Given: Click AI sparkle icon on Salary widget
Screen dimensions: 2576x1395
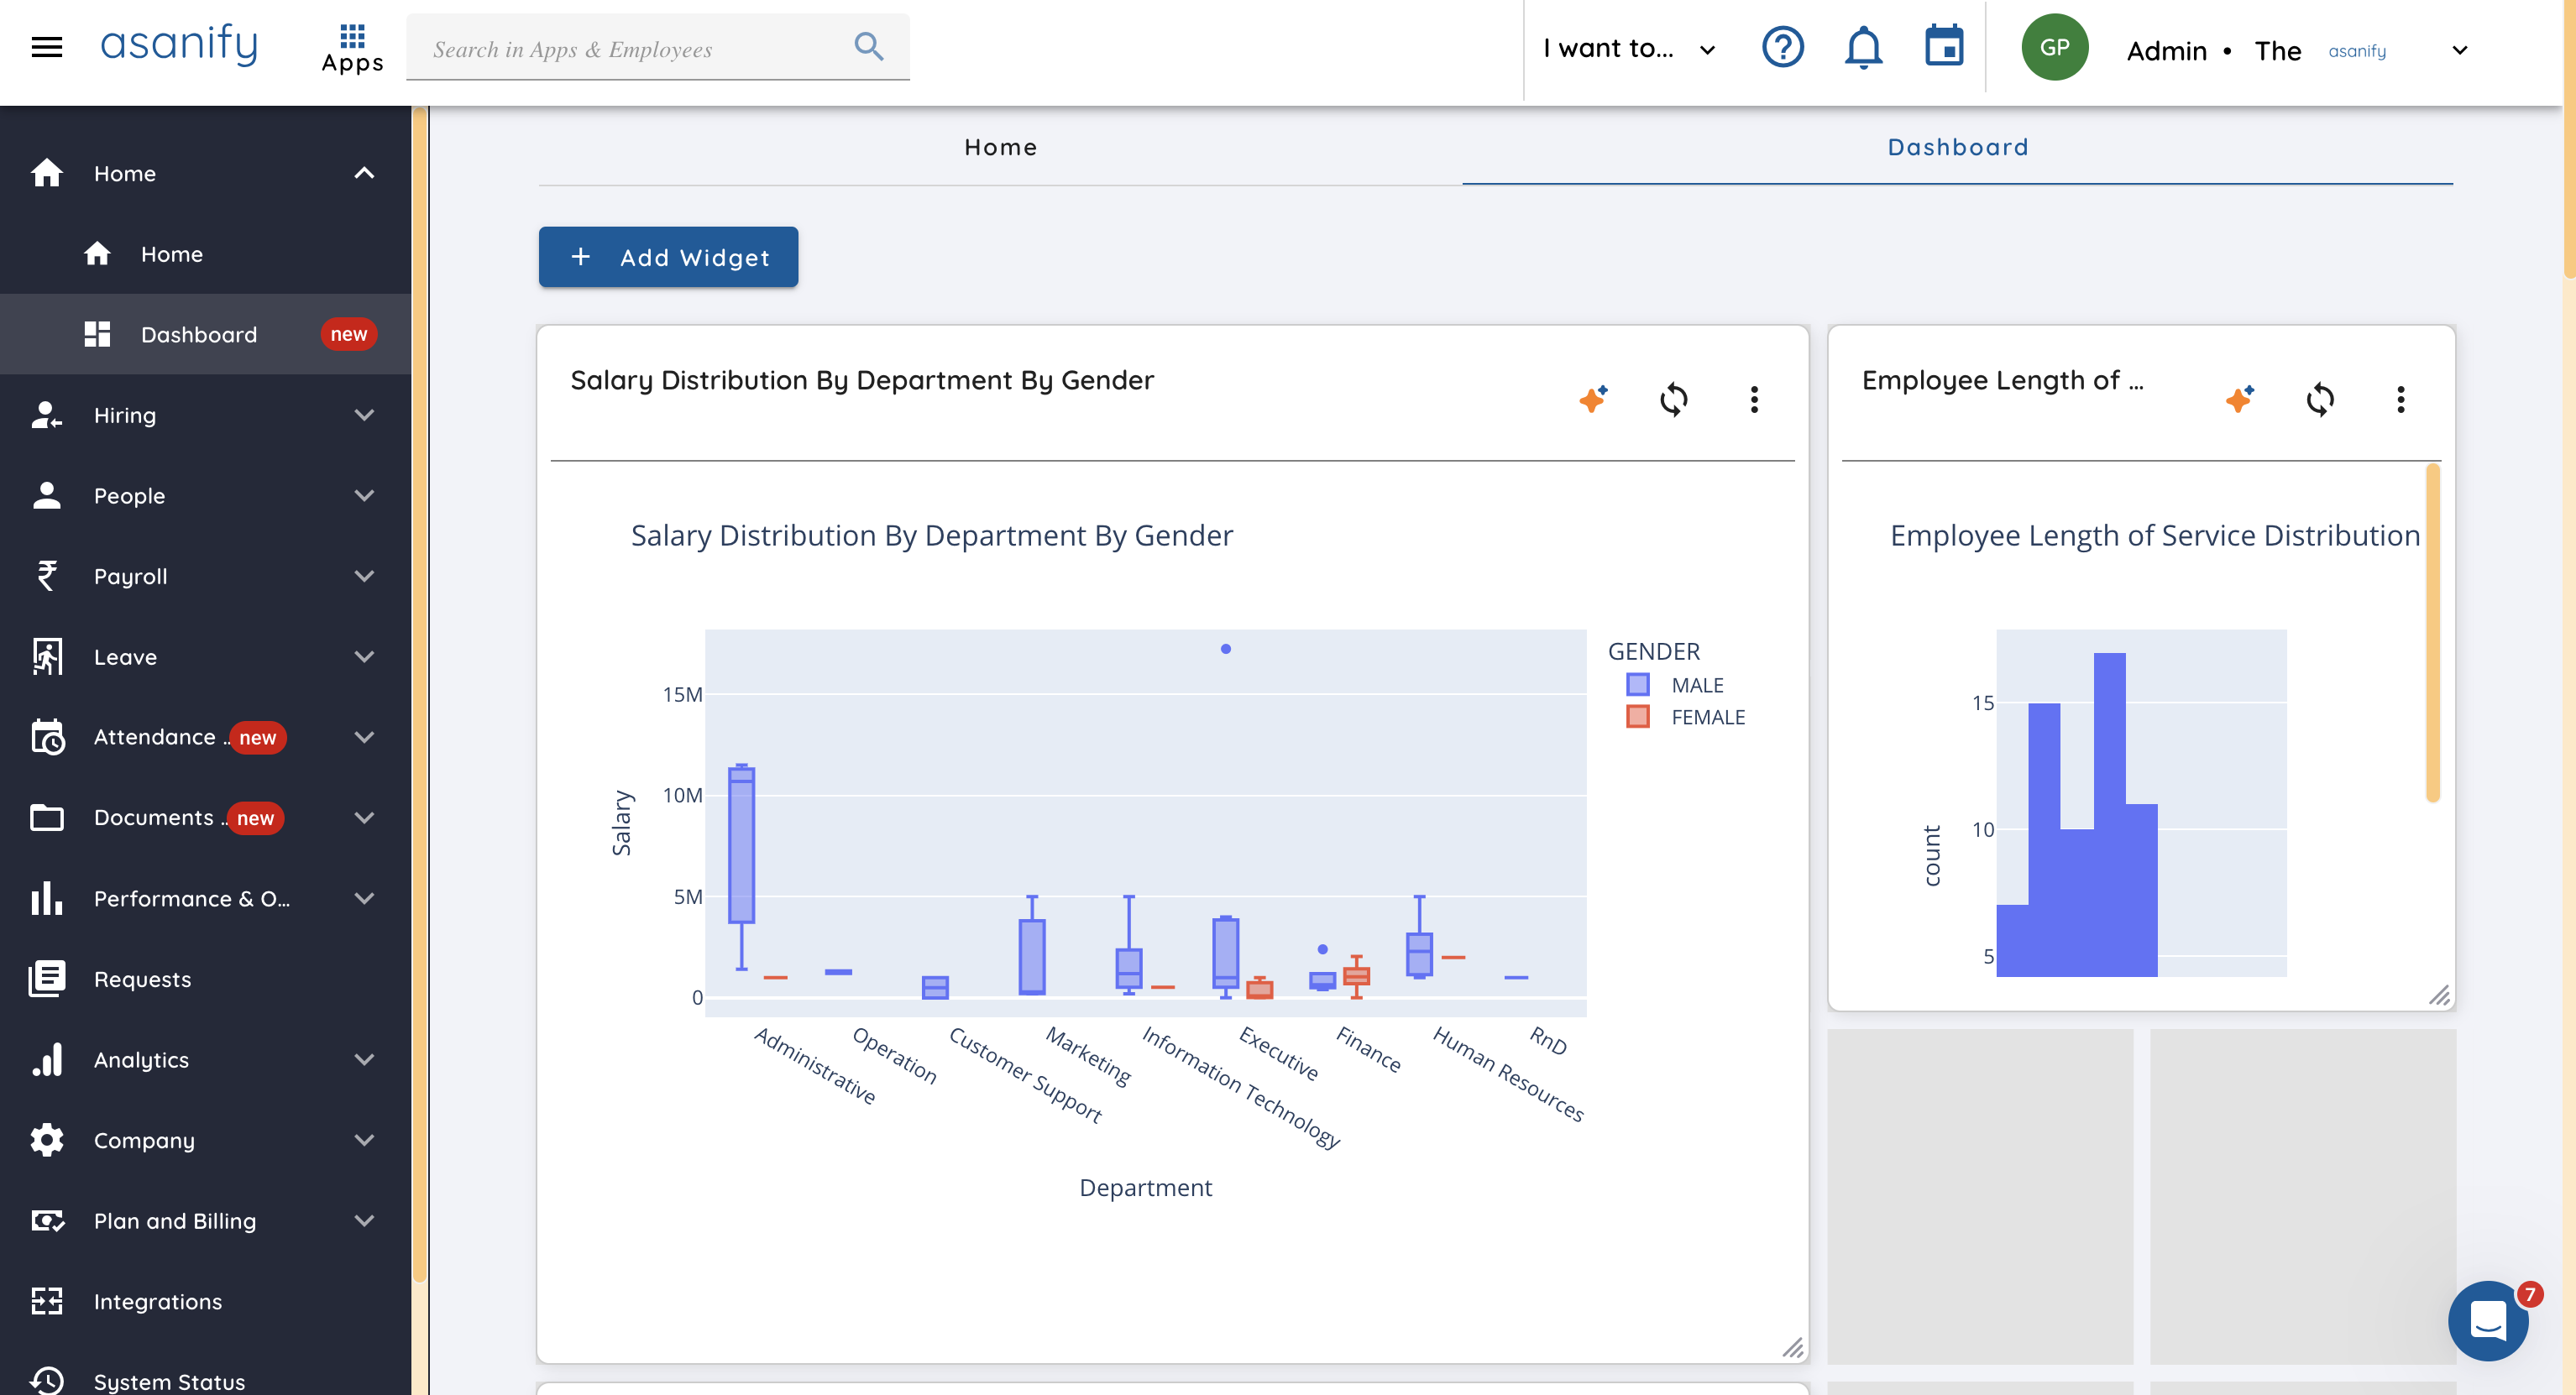Looking at the screenshot, I should pyautogui.click(x=1593, y=400).
